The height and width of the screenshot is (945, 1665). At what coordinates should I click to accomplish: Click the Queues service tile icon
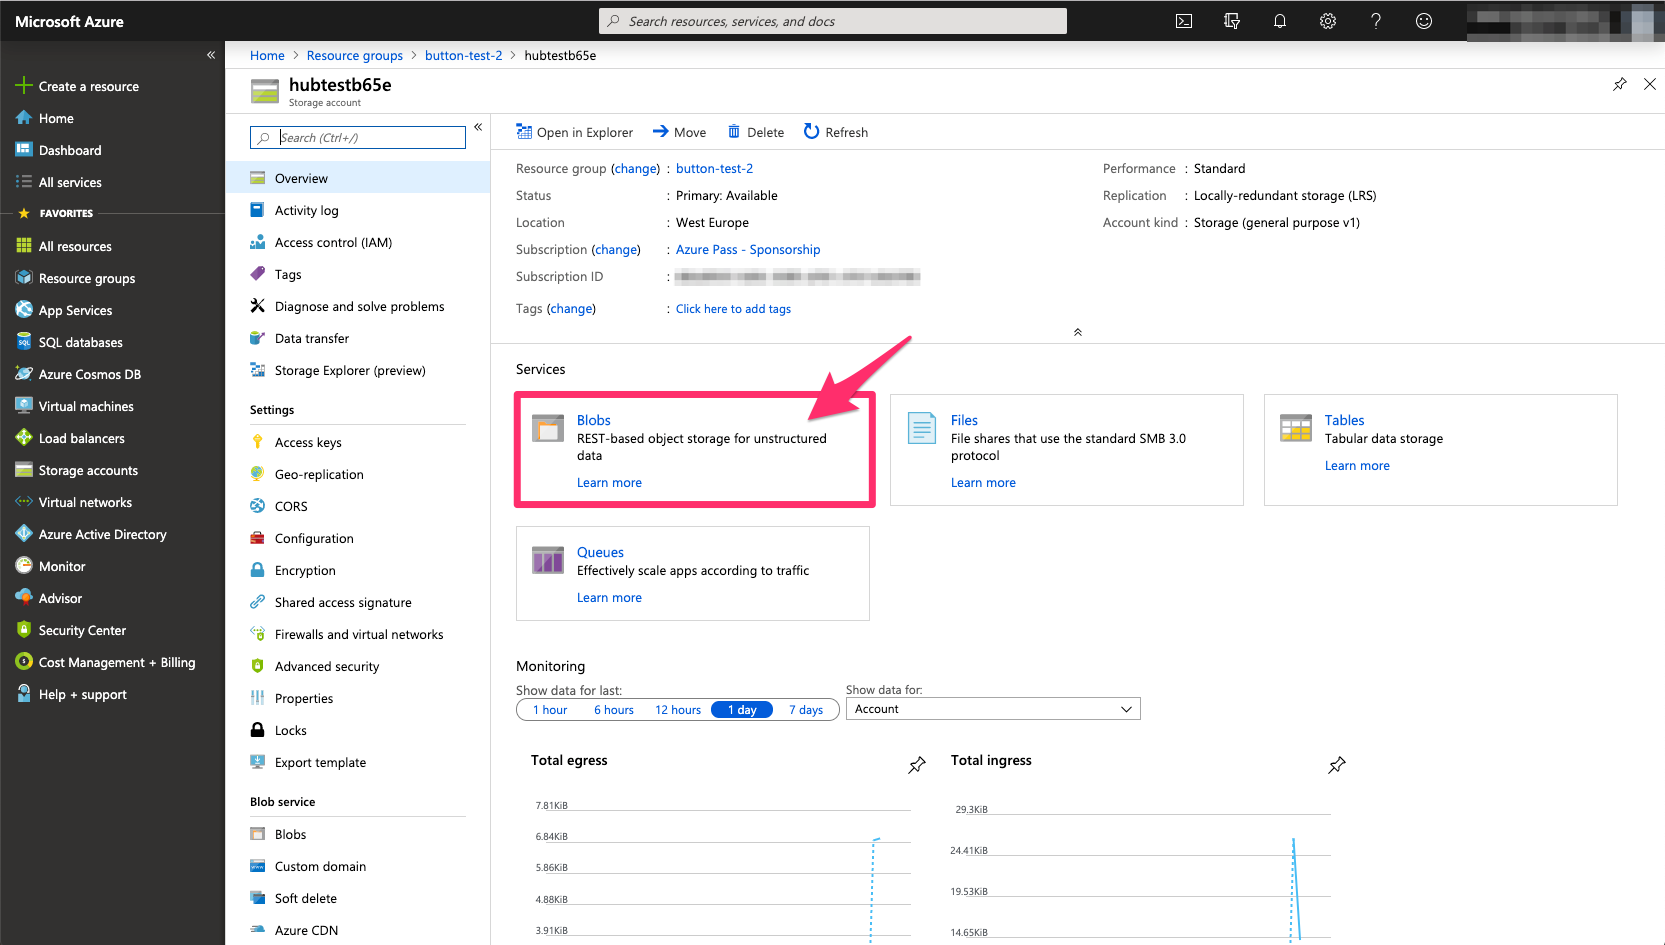coord(548,560)
